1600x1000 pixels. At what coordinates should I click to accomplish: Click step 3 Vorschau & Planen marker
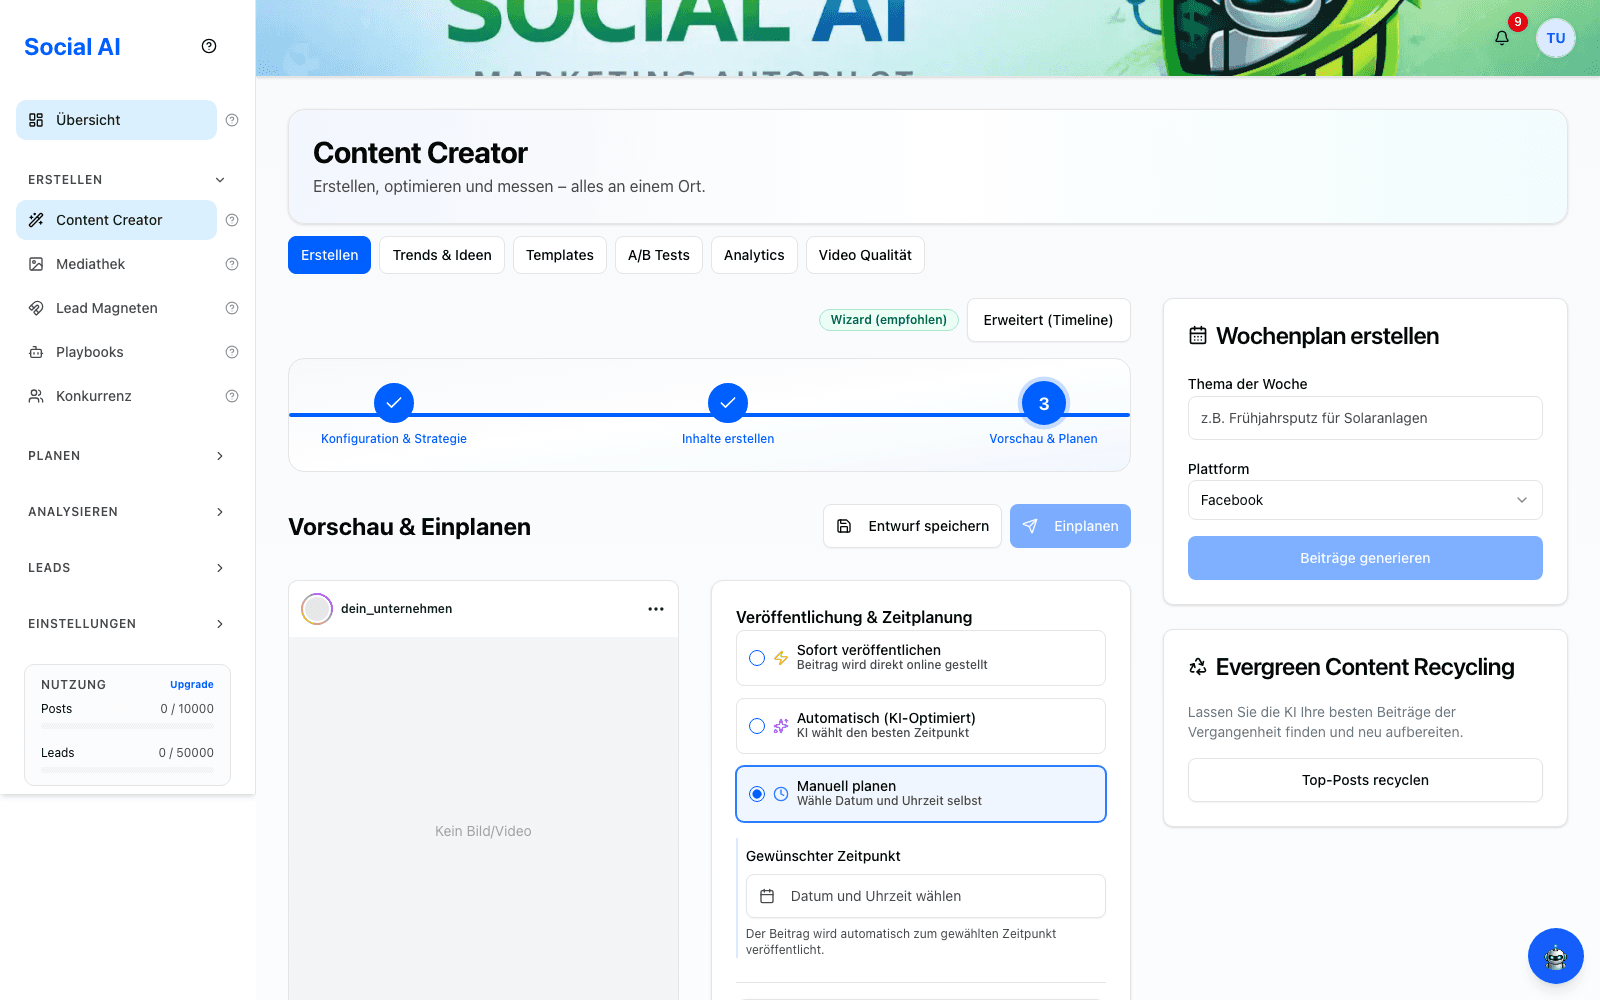(x=1044, y=403)
